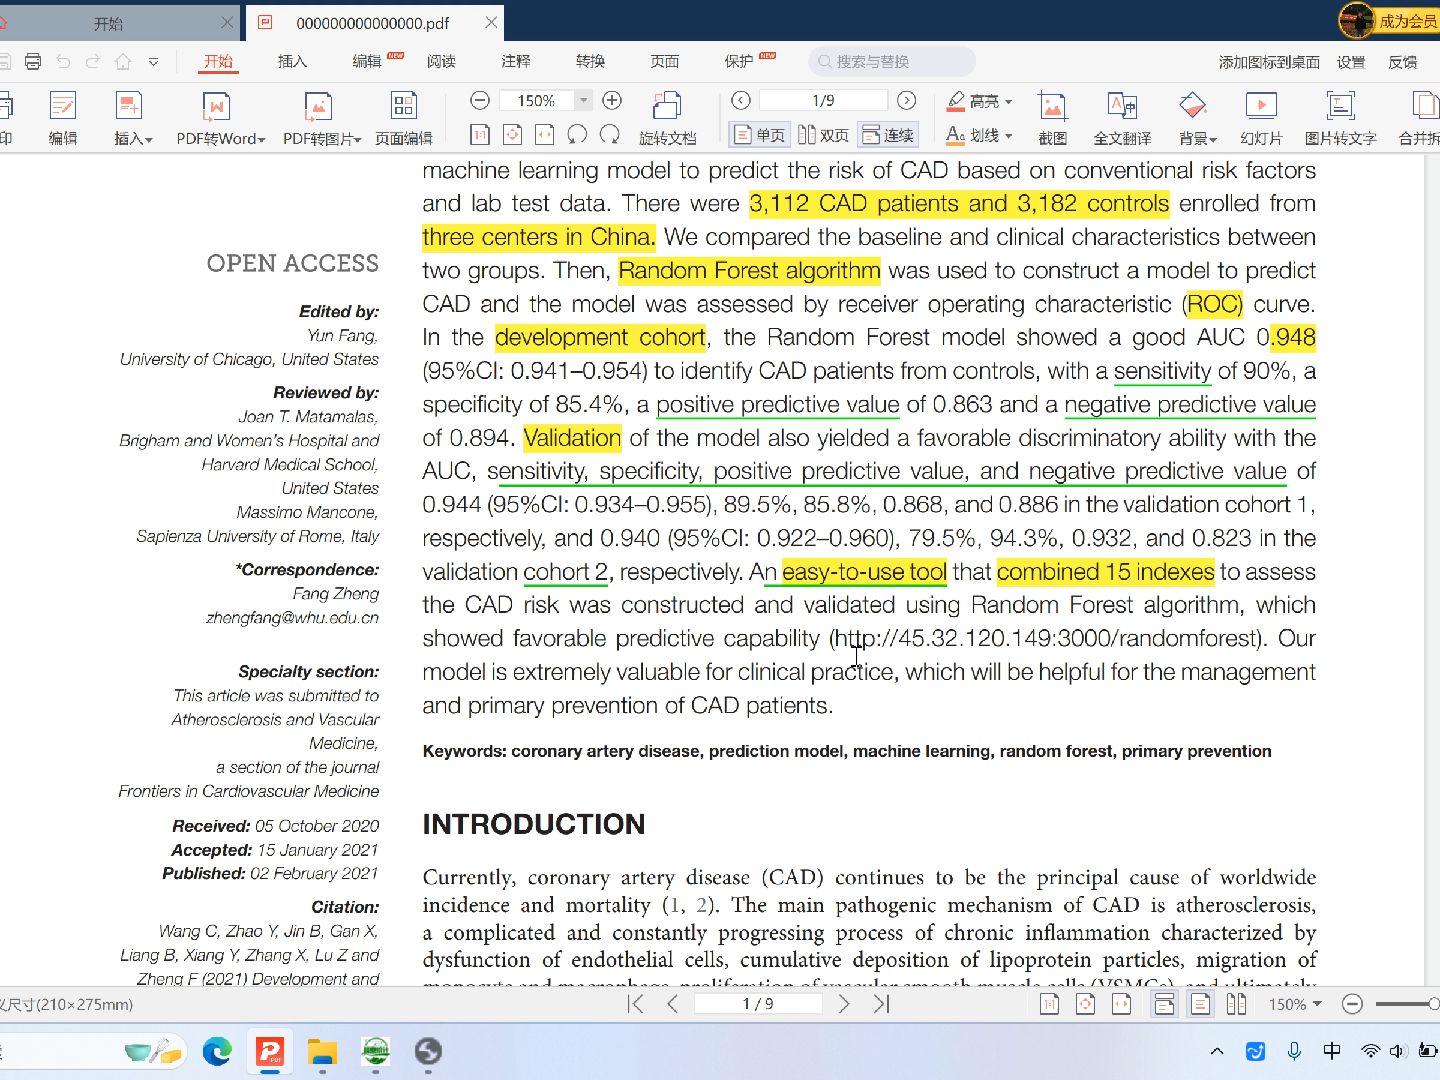Jump to last page in status bar
Image resolution: width=1440 pixels, height=1080 pixels.
pyautogui.click(x=881, y=1004)
